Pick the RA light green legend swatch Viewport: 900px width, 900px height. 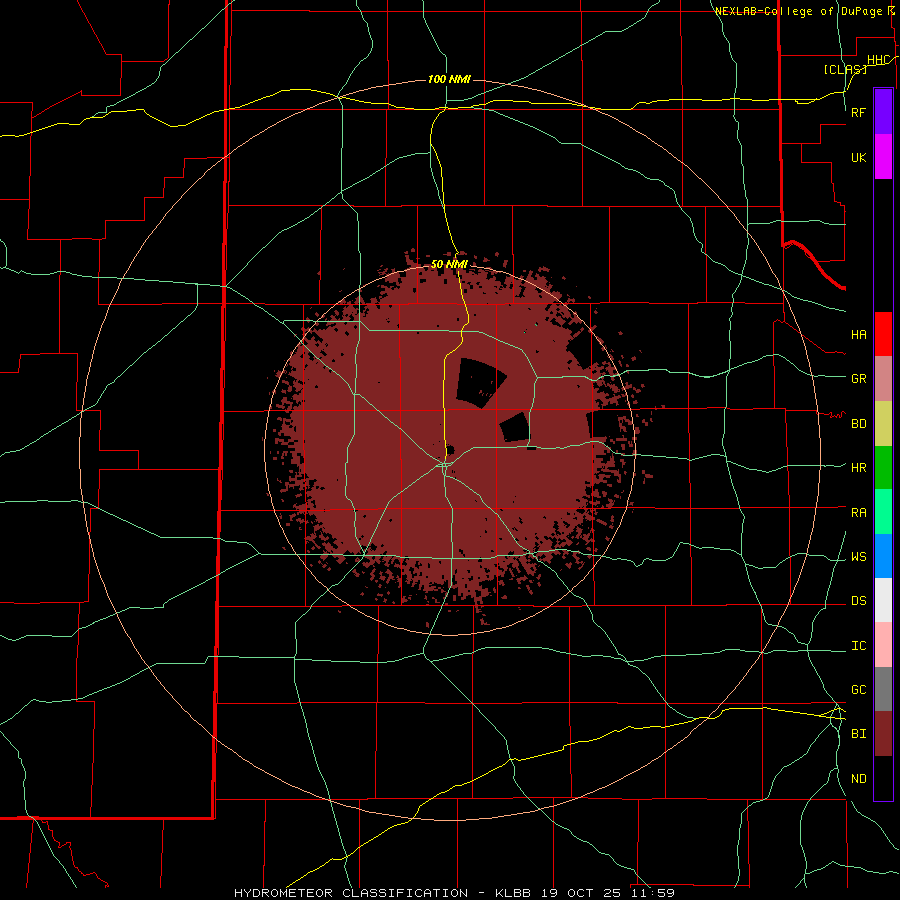click(883, 512)
